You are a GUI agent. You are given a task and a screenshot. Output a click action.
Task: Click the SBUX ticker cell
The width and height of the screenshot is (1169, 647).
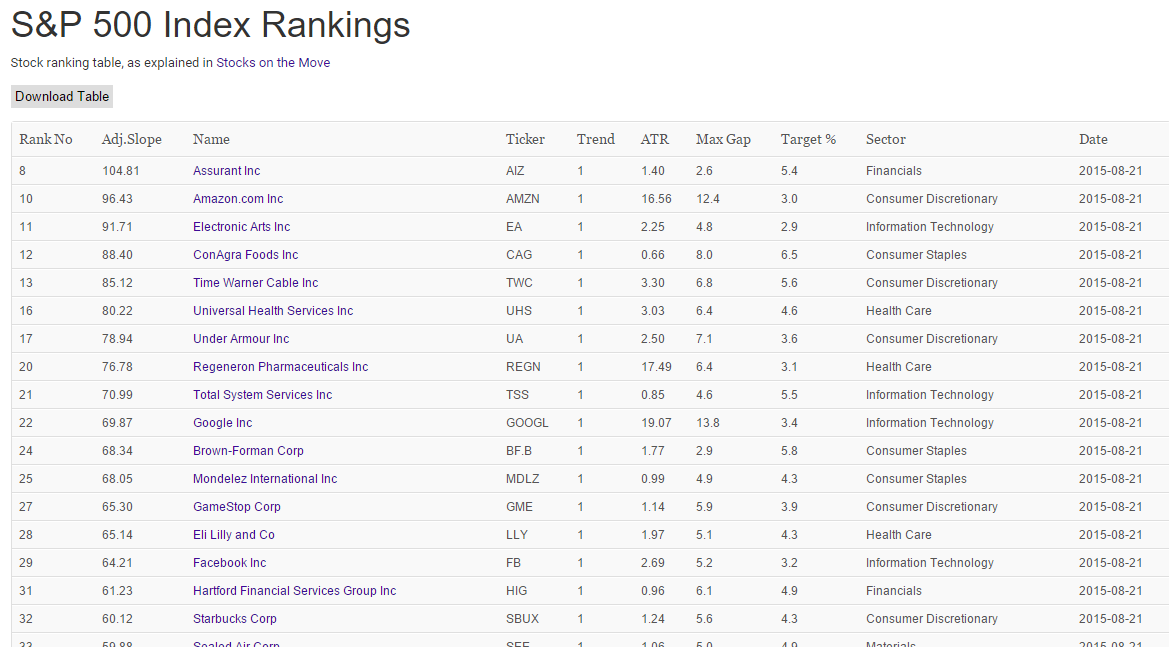click(x=523, y=619)
